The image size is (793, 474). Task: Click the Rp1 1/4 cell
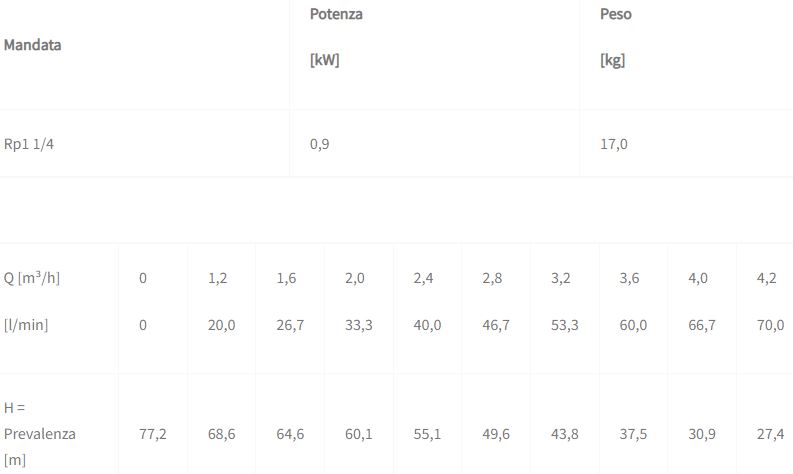(28, 144)
